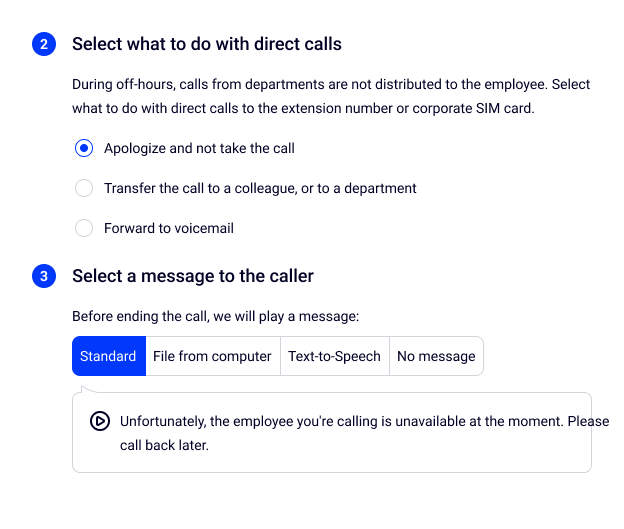This screenshot has width=624, height=529.
Task: Switch to the Text-to-Speech tab
Action: point(334,357)
